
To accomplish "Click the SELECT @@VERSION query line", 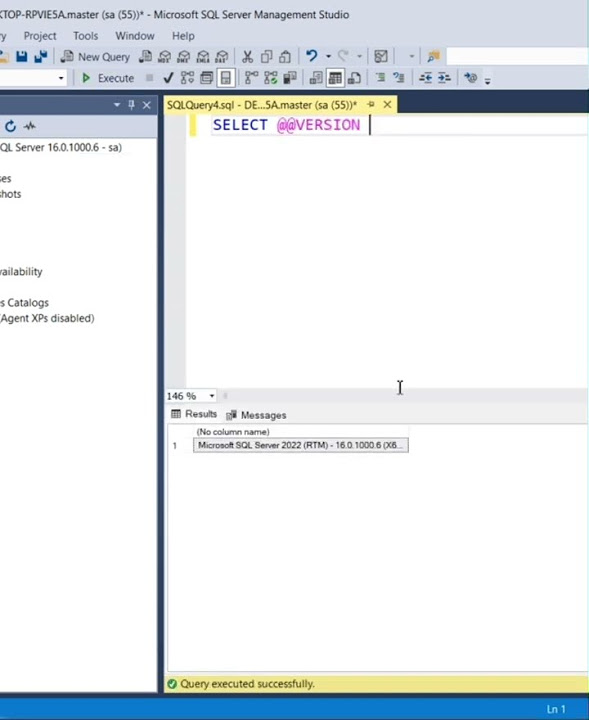I will (286, 125).
